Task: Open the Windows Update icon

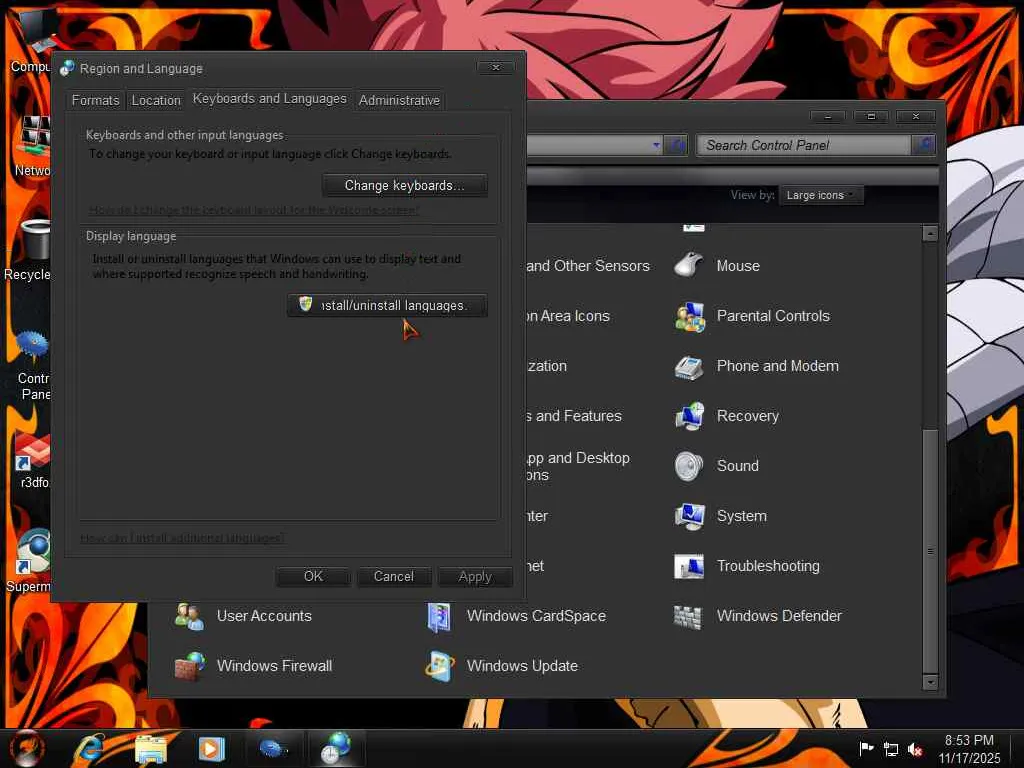Action: [440, 666]
